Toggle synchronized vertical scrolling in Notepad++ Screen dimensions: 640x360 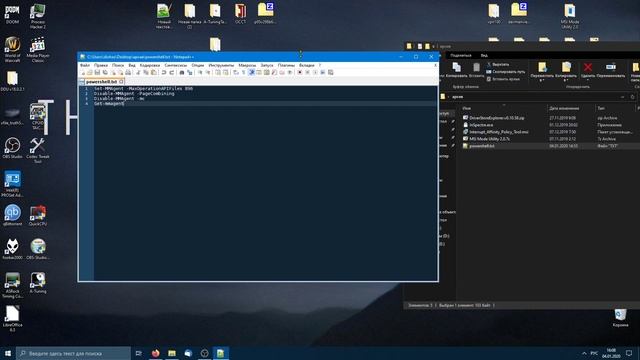pyautogui.click(x=218, y=72)
